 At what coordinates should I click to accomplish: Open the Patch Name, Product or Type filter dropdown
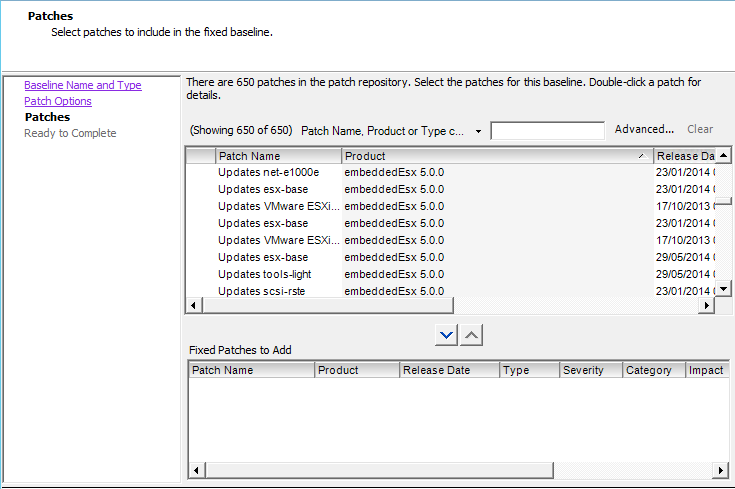(478, 131)
